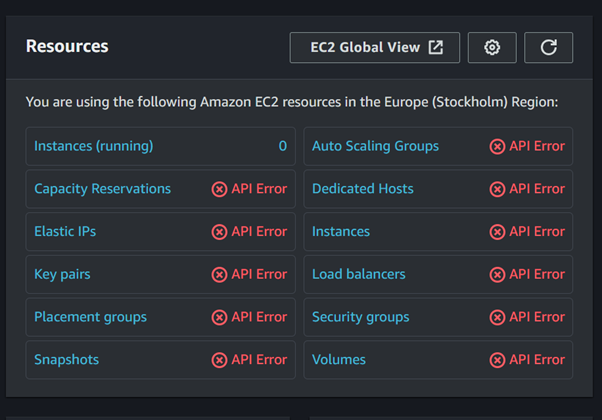Open the Key pairs link
This screenshot has width=602, height=420.
click(62, 274)
